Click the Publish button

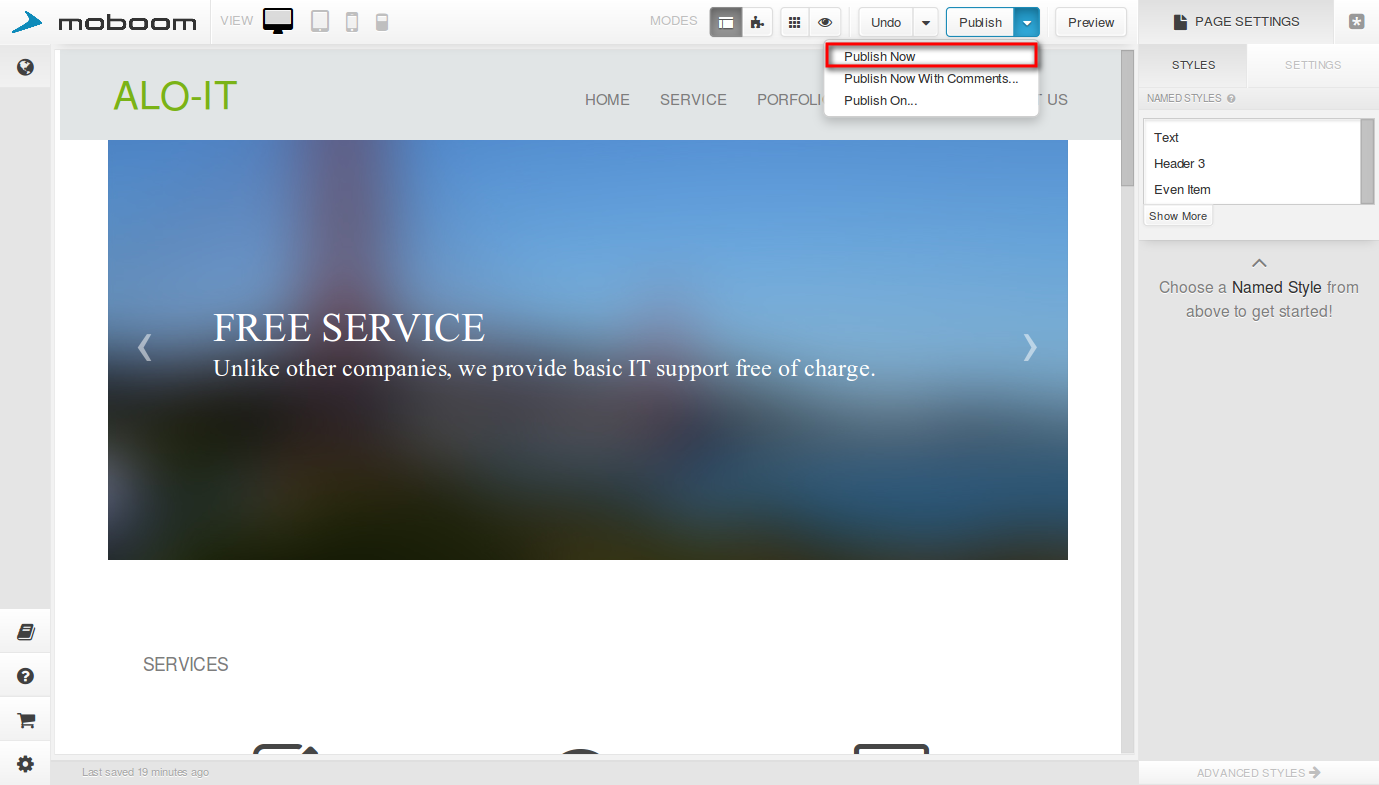pos(980,22)
